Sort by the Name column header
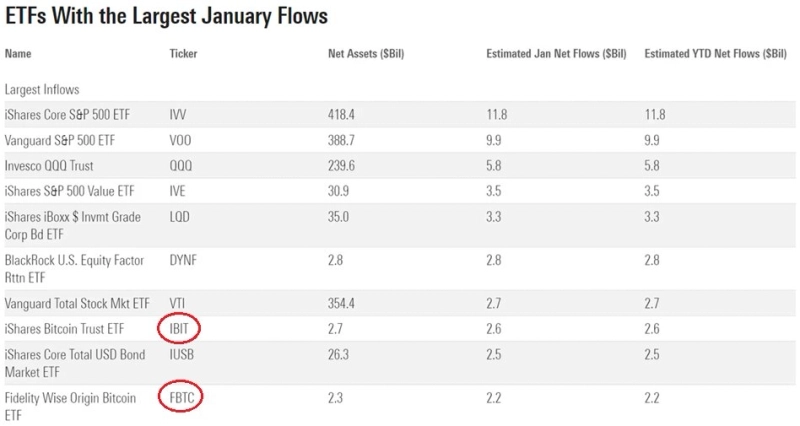The image size is (800, 426). pos(18,52)
